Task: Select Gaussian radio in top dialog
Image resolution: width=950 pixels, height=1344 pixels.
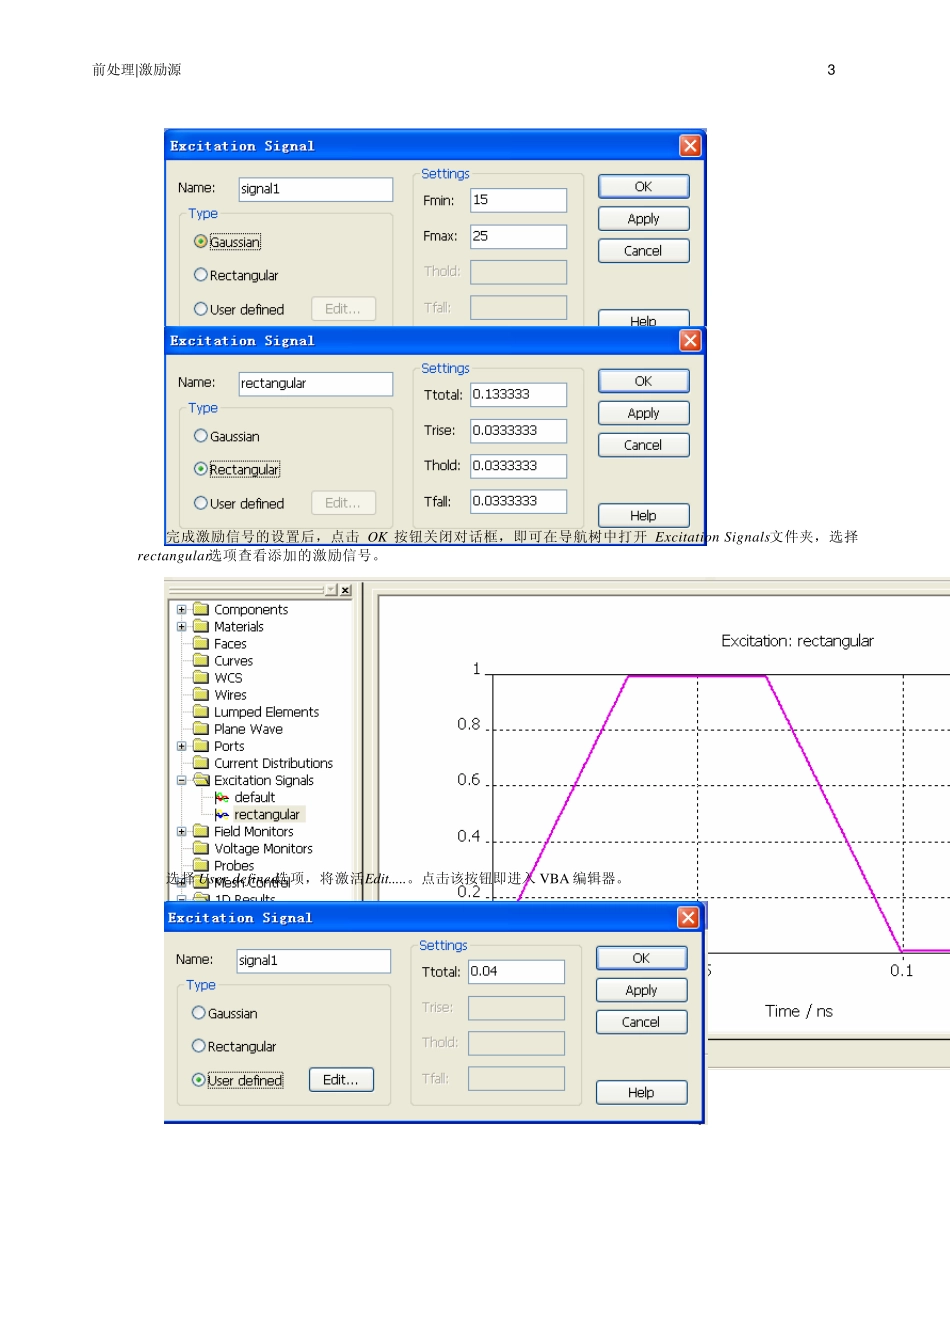Action: (201, 242)
